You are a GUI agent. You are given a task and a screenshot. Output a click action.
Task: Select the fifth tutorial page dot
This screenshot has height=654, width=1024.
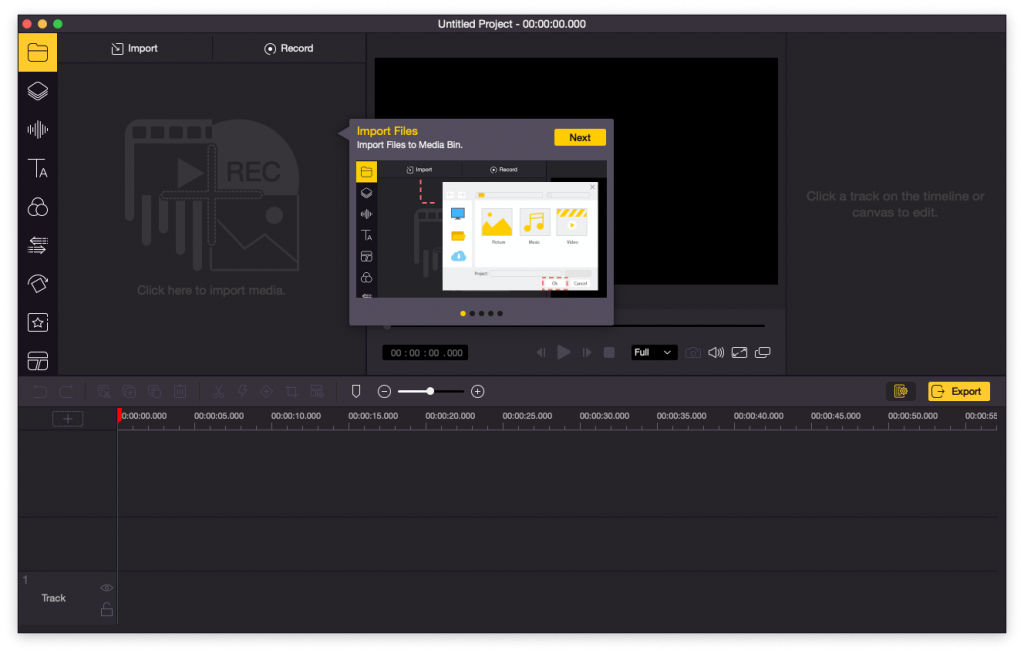(500, 314)
